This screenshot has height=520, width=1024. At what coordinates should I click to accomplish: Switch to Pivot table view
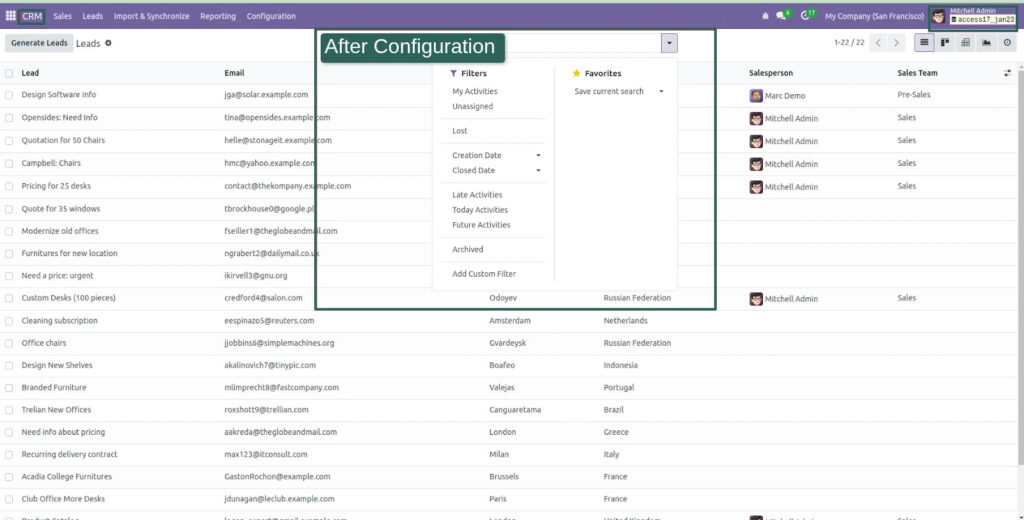click(x=966, y=43)
